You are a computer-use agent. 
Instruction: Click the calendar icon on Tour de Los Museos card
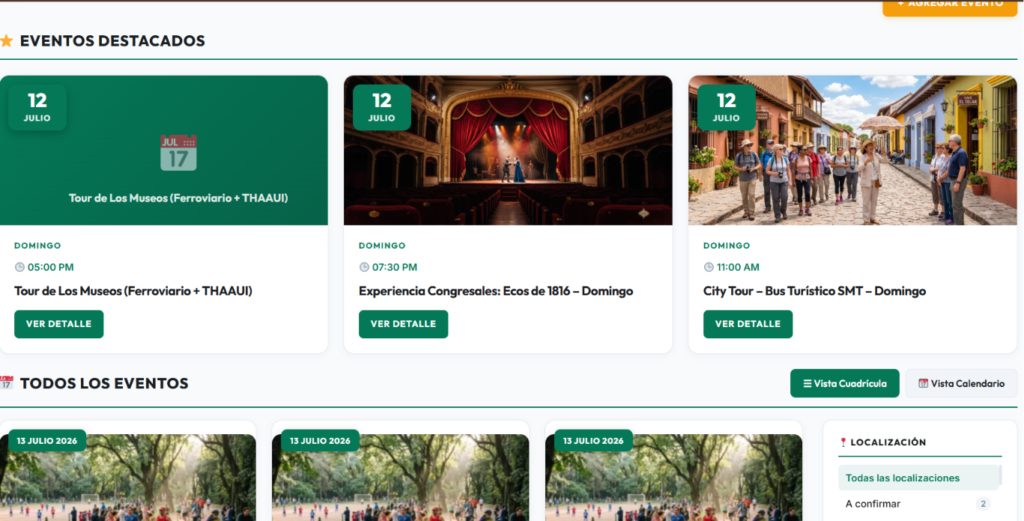pos(178,153)
